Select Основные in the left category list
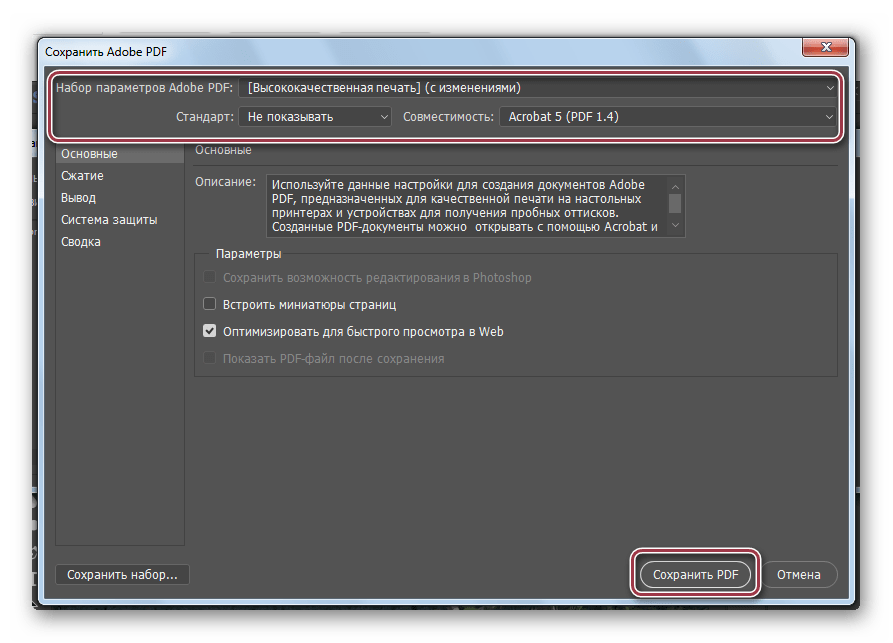The image size is (893, 643). [x=89, y=154]
